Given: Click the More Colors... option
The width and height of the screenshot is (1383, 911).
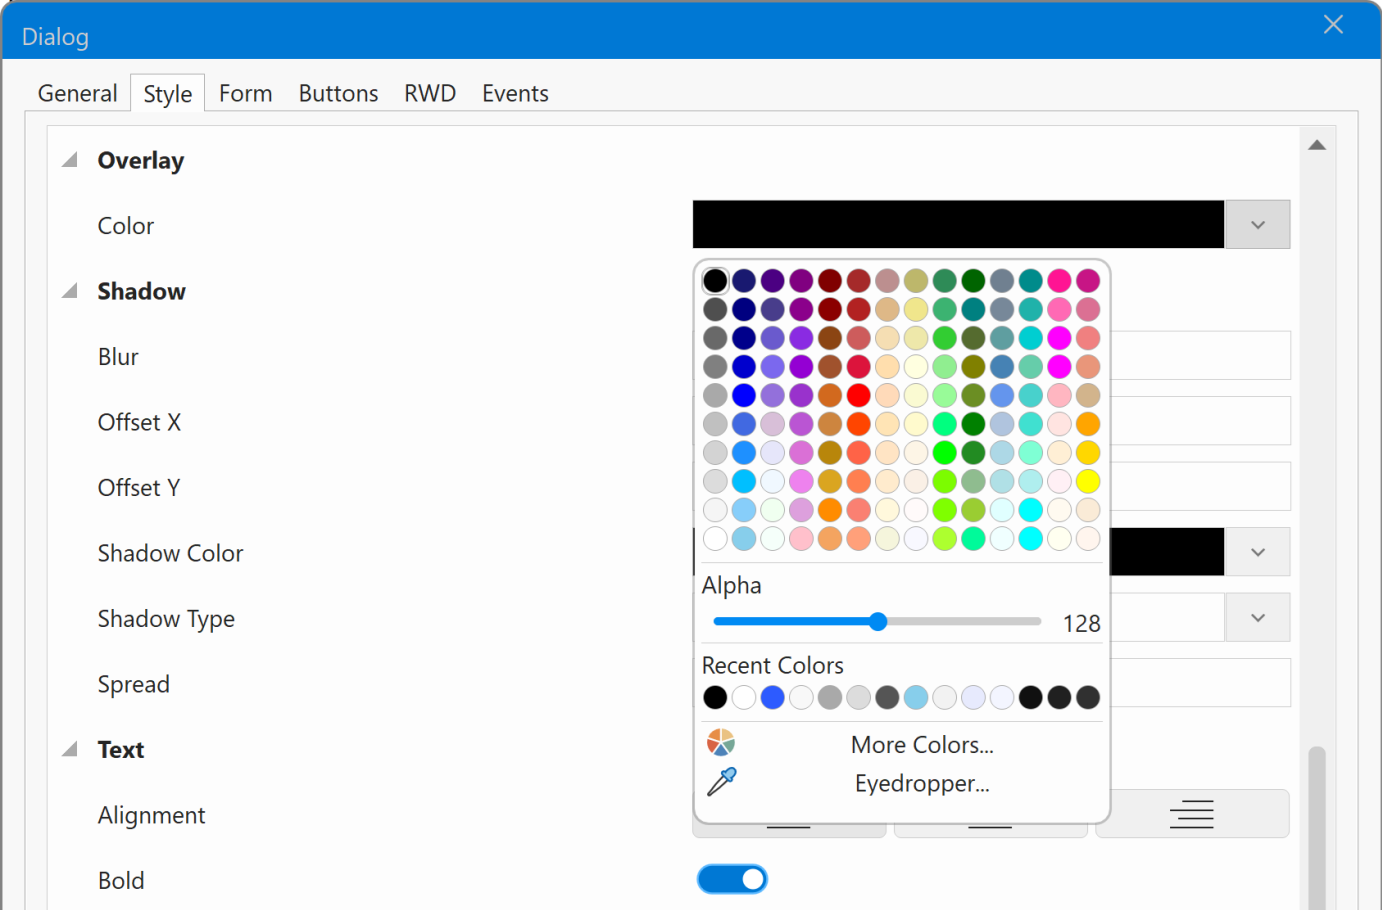Looking at the screenshot, I should coord(922,745).
